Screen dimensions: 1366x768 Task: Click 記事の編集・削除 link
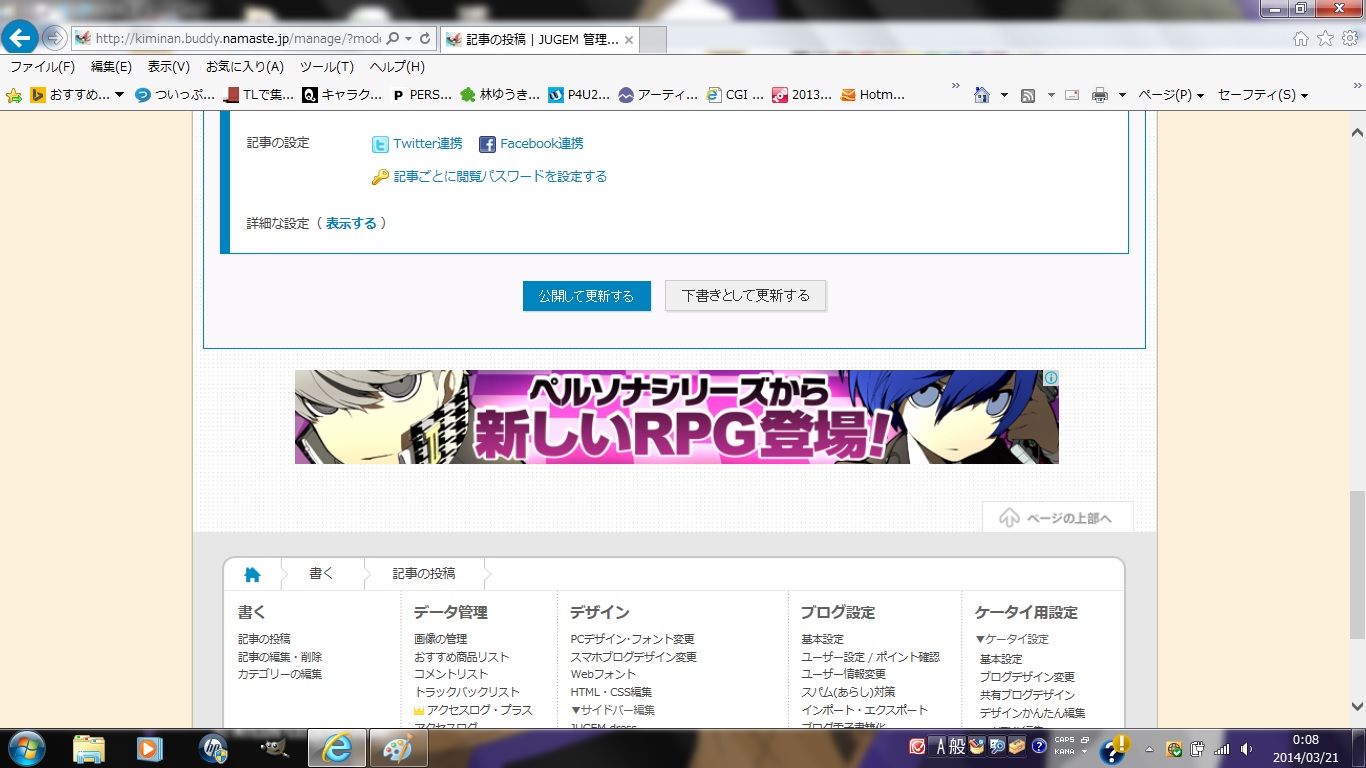pyautogui.click(x=280, y=657)
